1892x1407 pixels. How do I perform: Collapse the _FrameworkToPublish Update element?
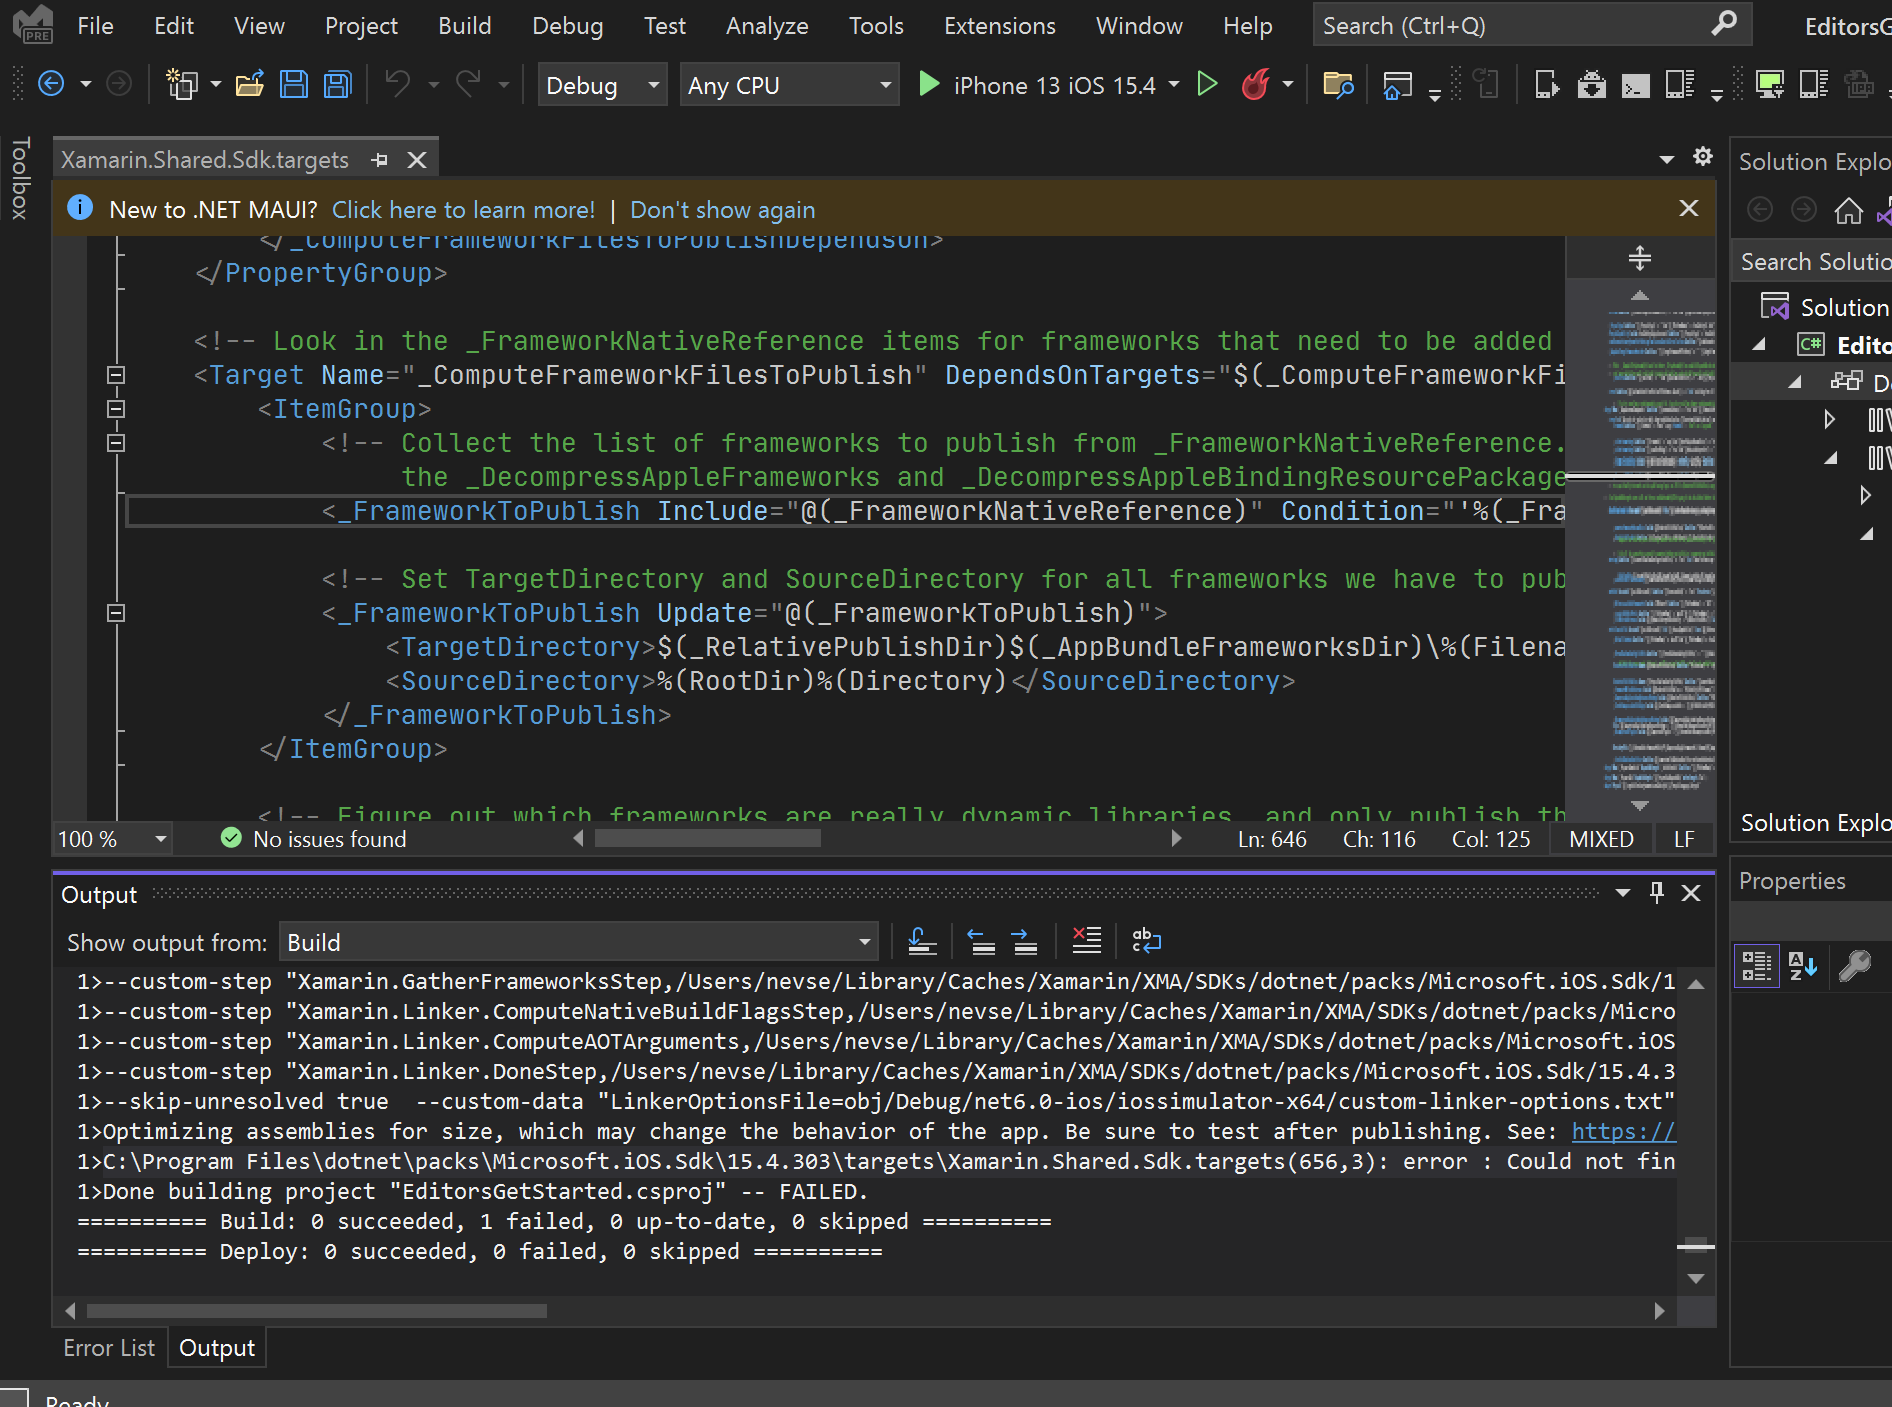[x=117, y=613]
